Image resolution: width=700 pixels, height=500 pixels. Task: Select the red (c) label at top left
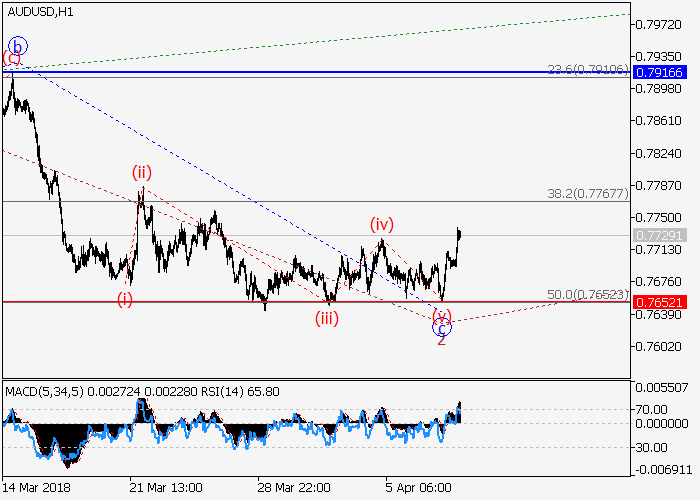point(11,59)
